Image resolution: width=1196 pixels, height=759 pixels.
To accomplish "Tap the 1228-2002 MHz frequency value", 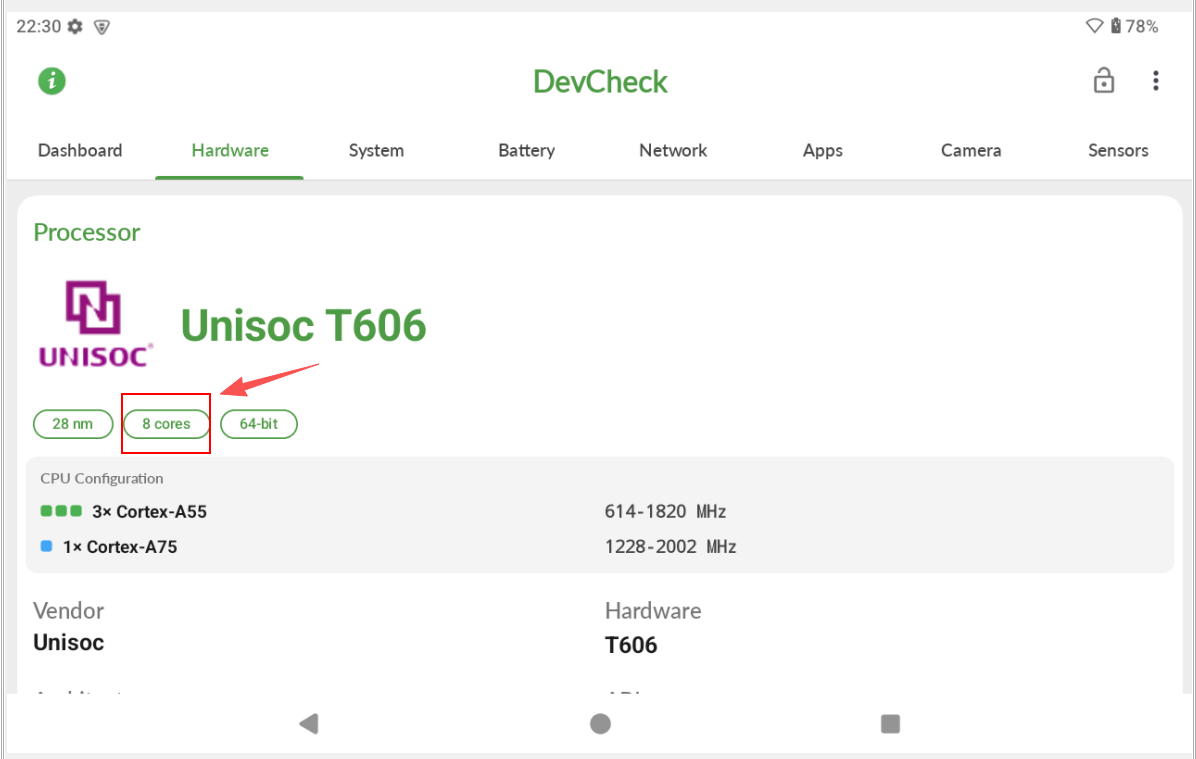I will click(670, 547).
